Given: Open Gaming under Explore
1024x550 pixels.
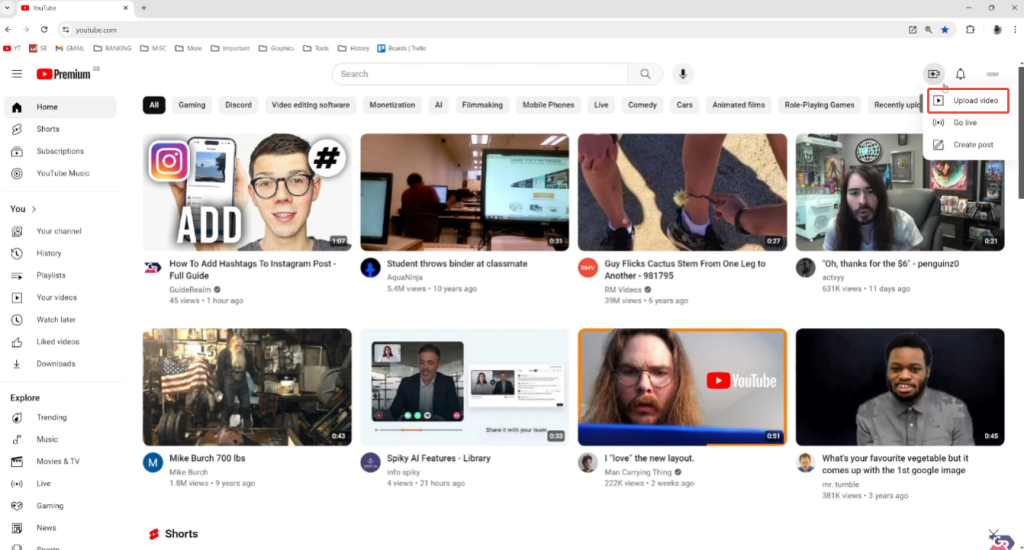Looking at the screenshot, I should [x=60, y=506].
